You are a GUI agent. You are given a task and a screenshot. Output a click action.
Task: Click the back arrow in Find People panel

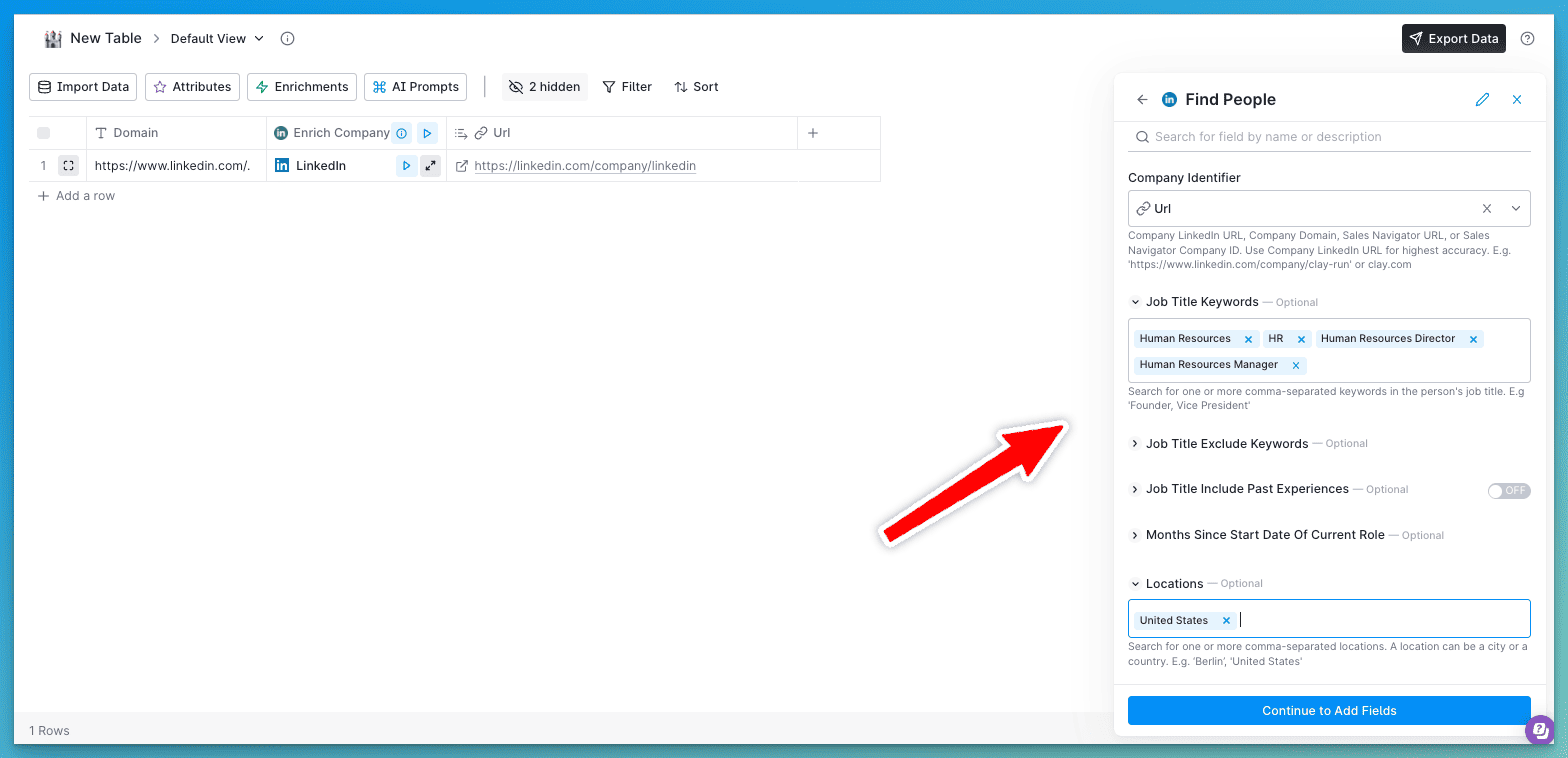(x=1142, y=100)
